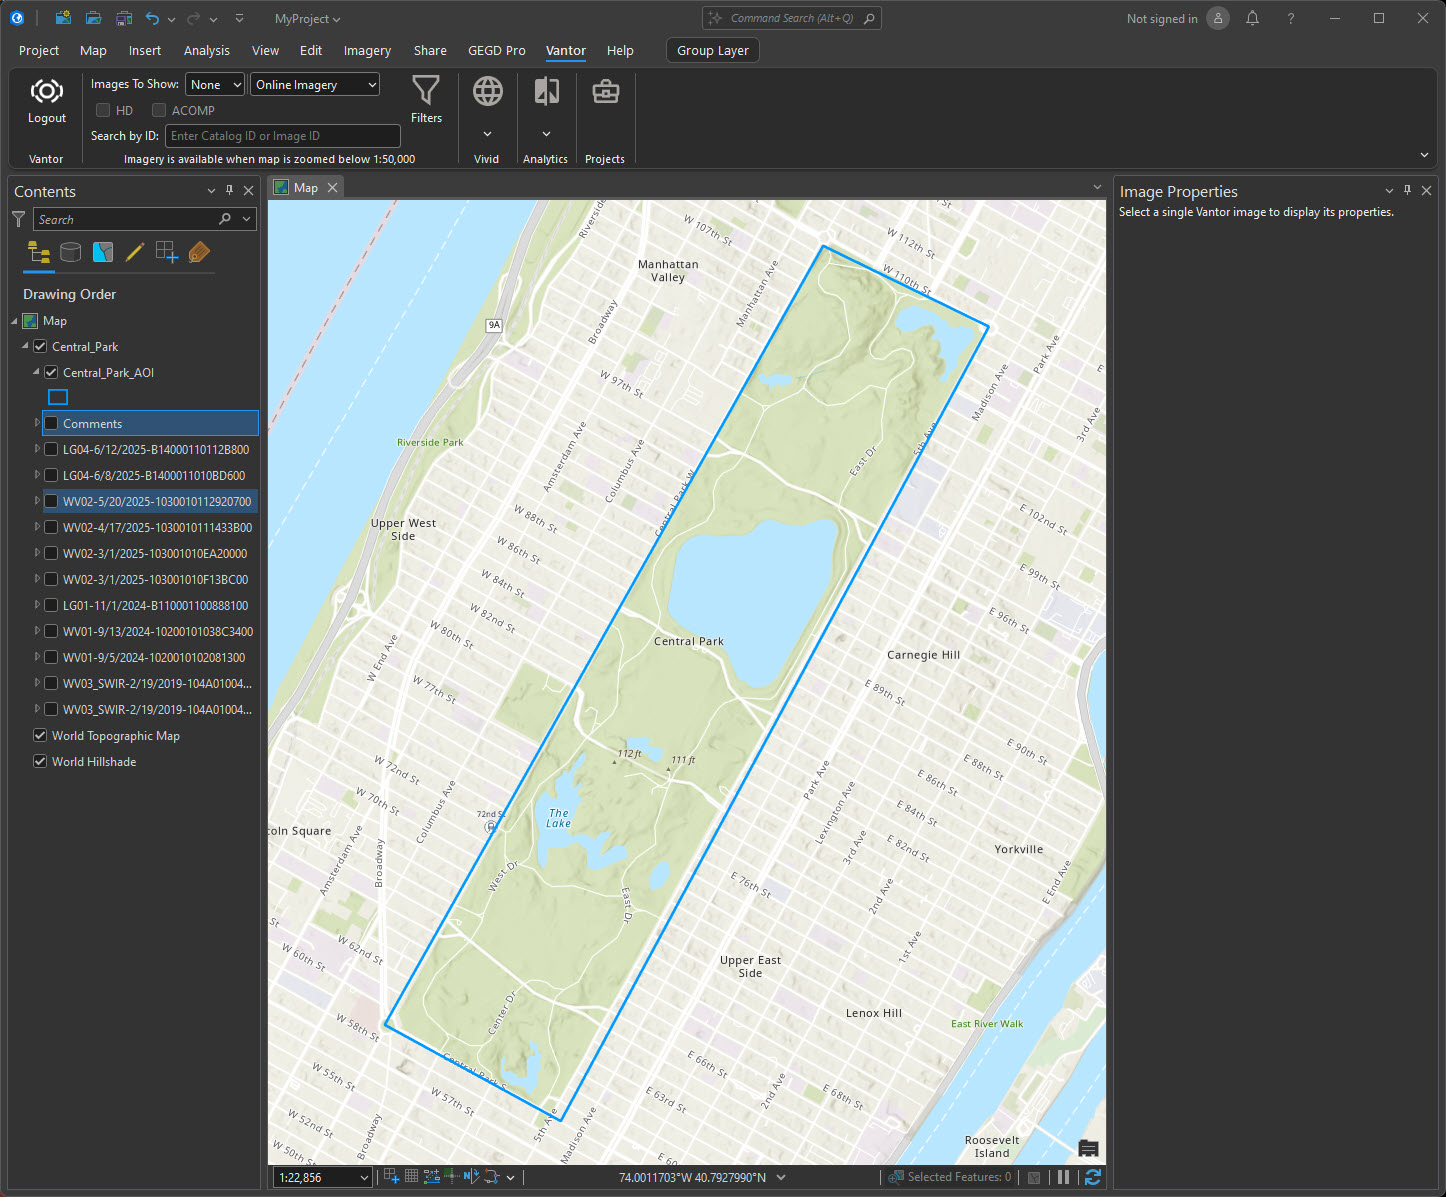Switch to List By Data Source view
The image size is (1446, 1197).
coord(70,253)
